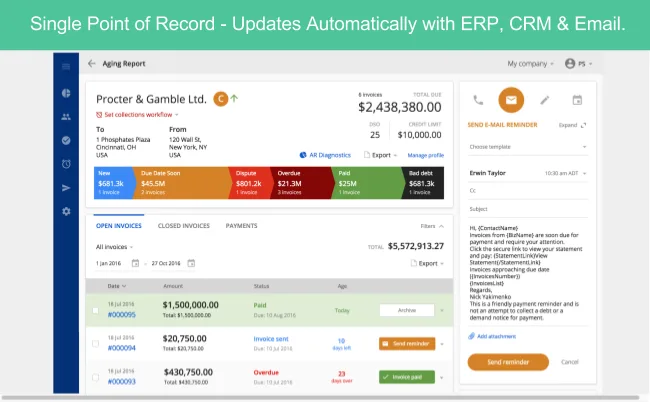Click the email message body text area
The image size is (650, 402).
pos(526,273)
